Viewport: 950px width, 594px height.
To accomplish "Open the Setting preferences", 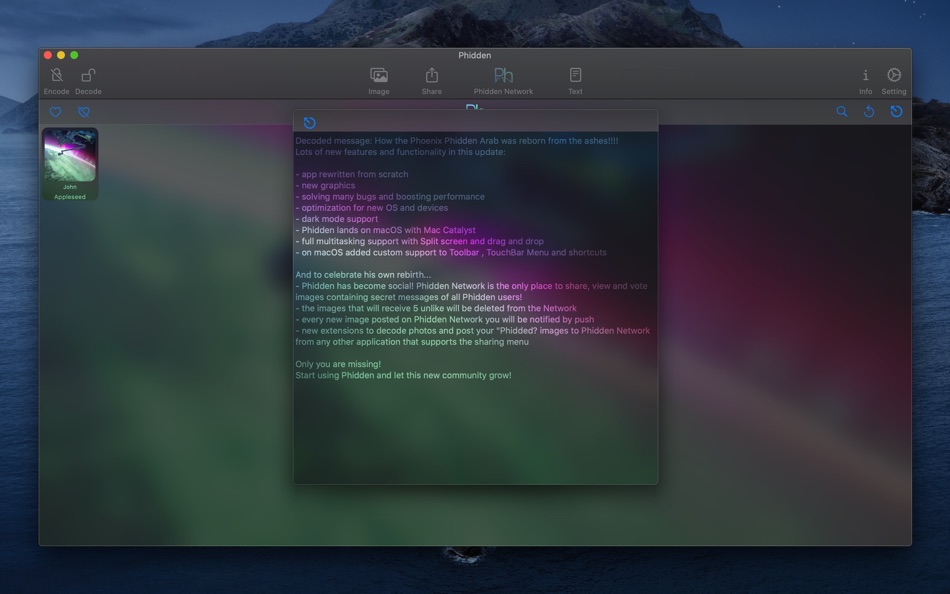I will pos(894,81).
